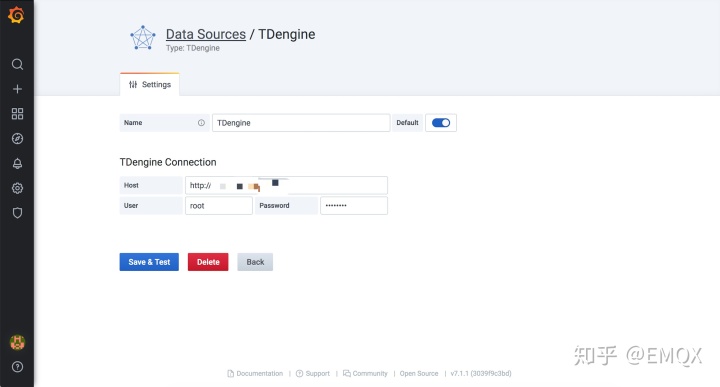
Task: Open the Help question mark icon
Action: click(x=17, y=367)
